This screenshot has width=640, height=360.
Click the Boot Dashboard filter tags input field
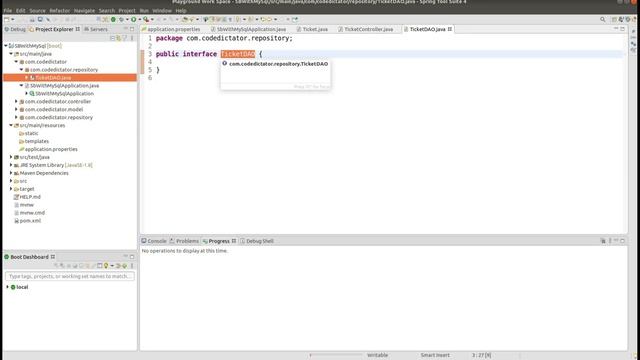(70, 276)
